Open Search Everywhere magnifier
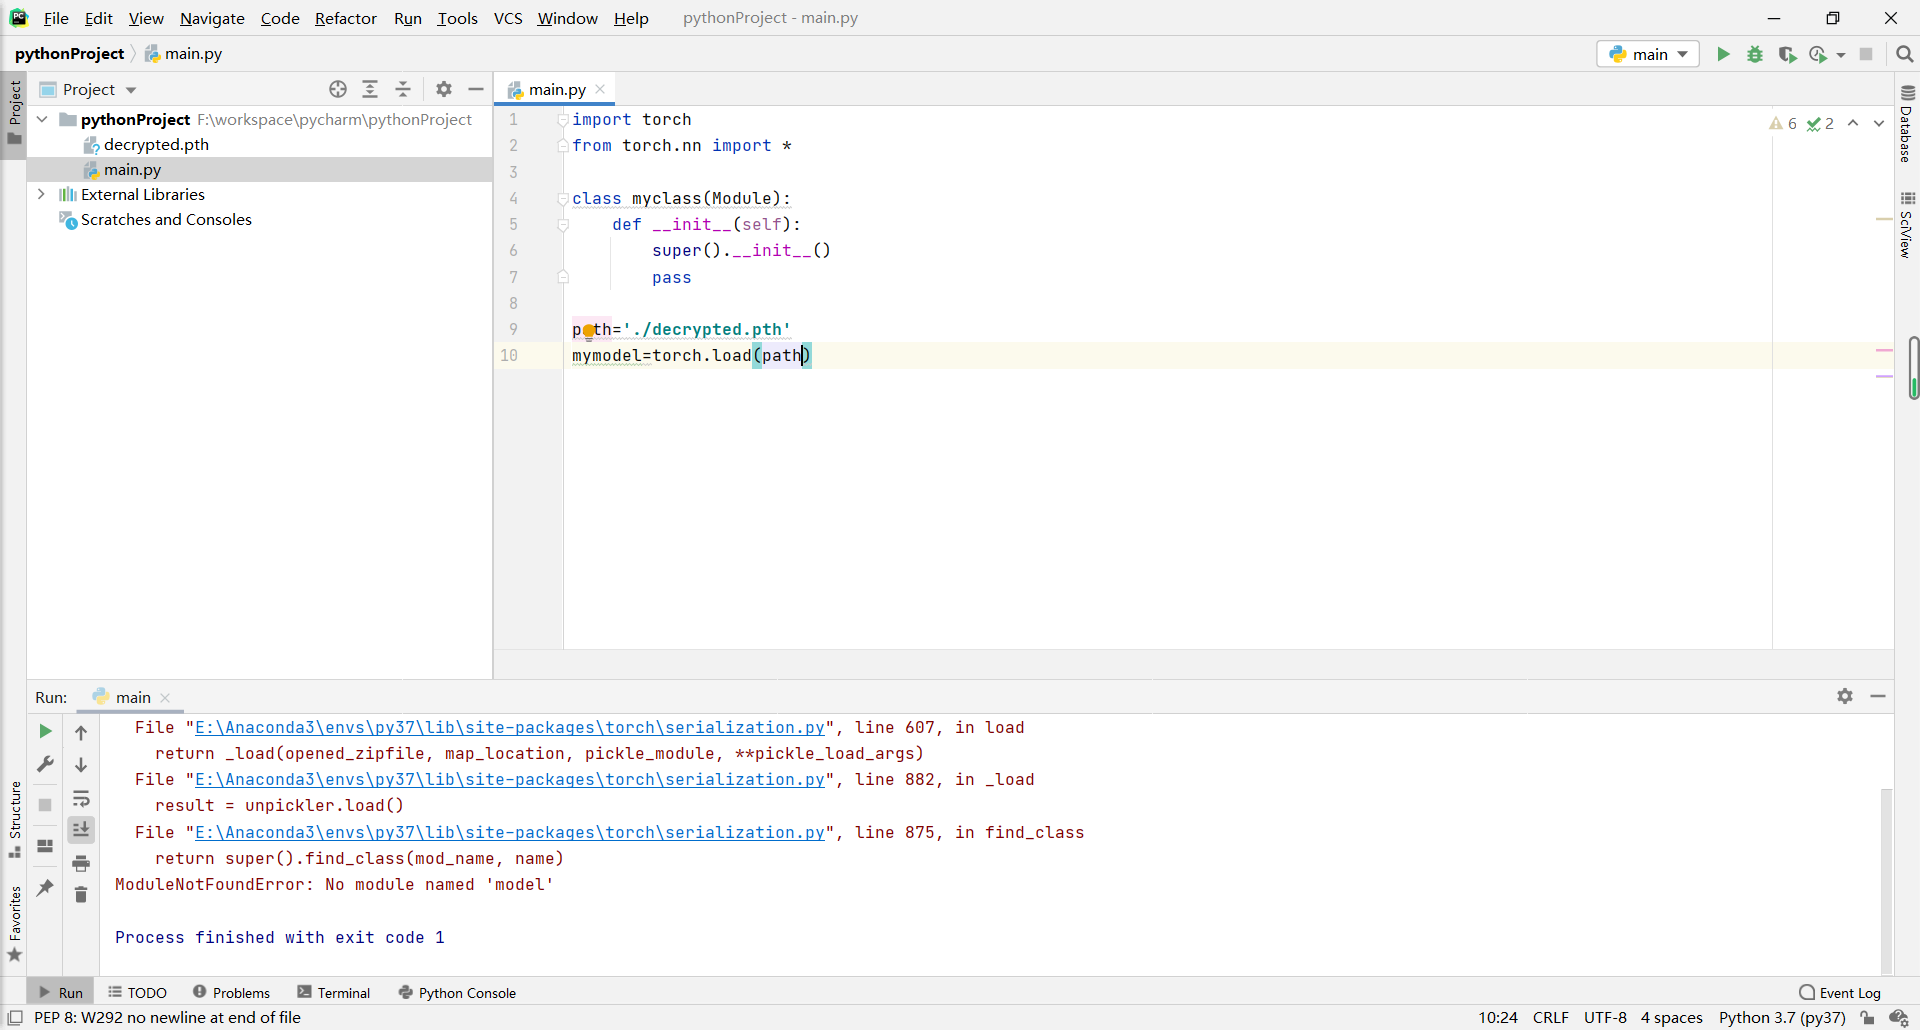 pos(1904,54)
